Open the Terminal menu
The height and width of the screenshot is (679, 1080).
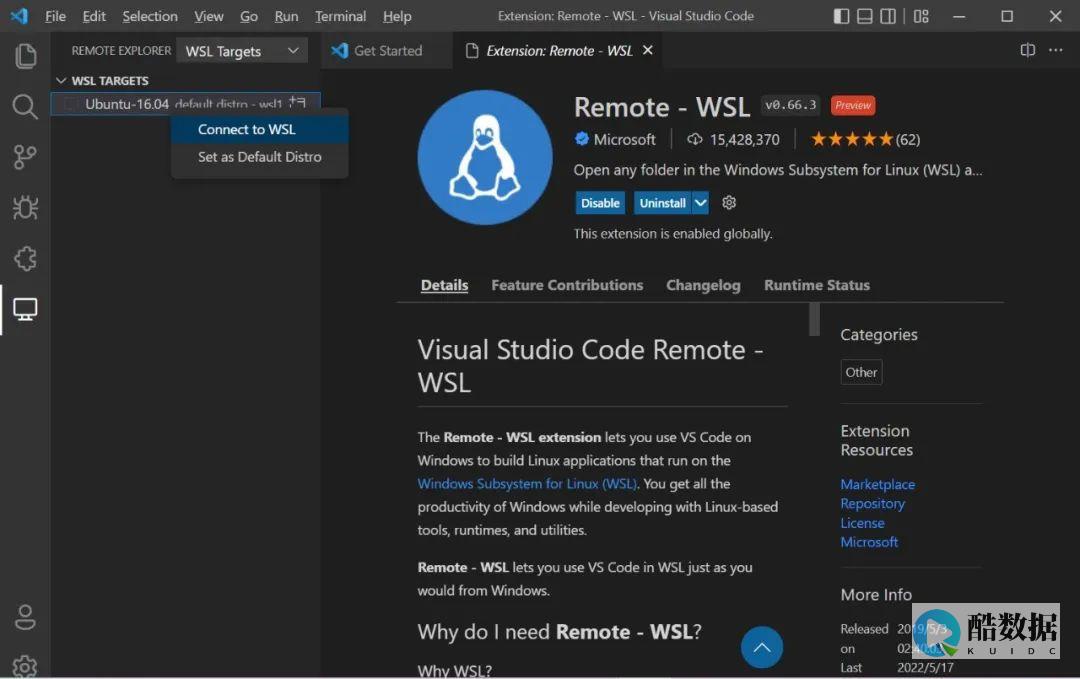340,16
